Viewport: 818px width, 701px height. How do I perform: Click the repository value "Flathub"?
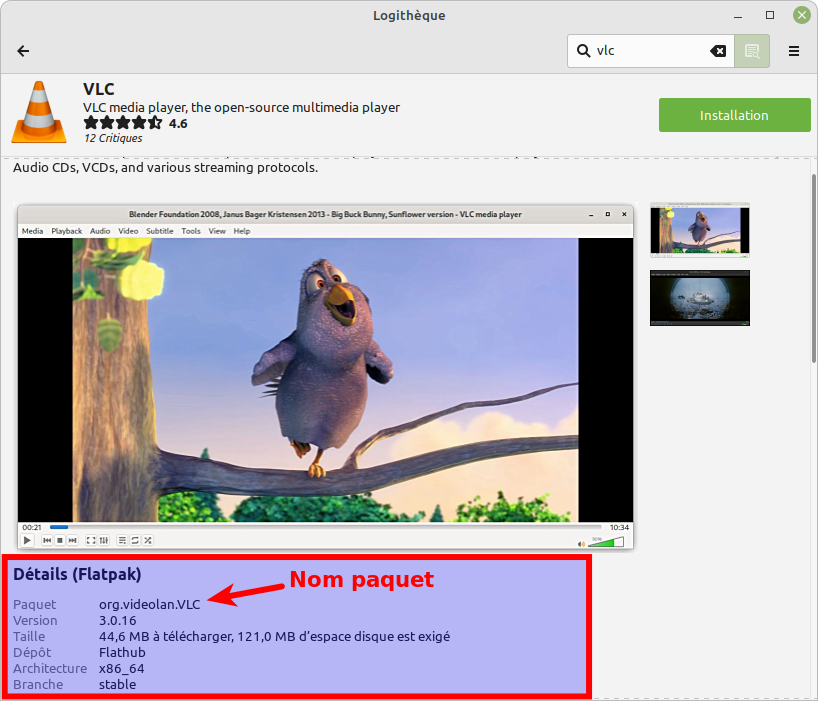coord(122,652)
